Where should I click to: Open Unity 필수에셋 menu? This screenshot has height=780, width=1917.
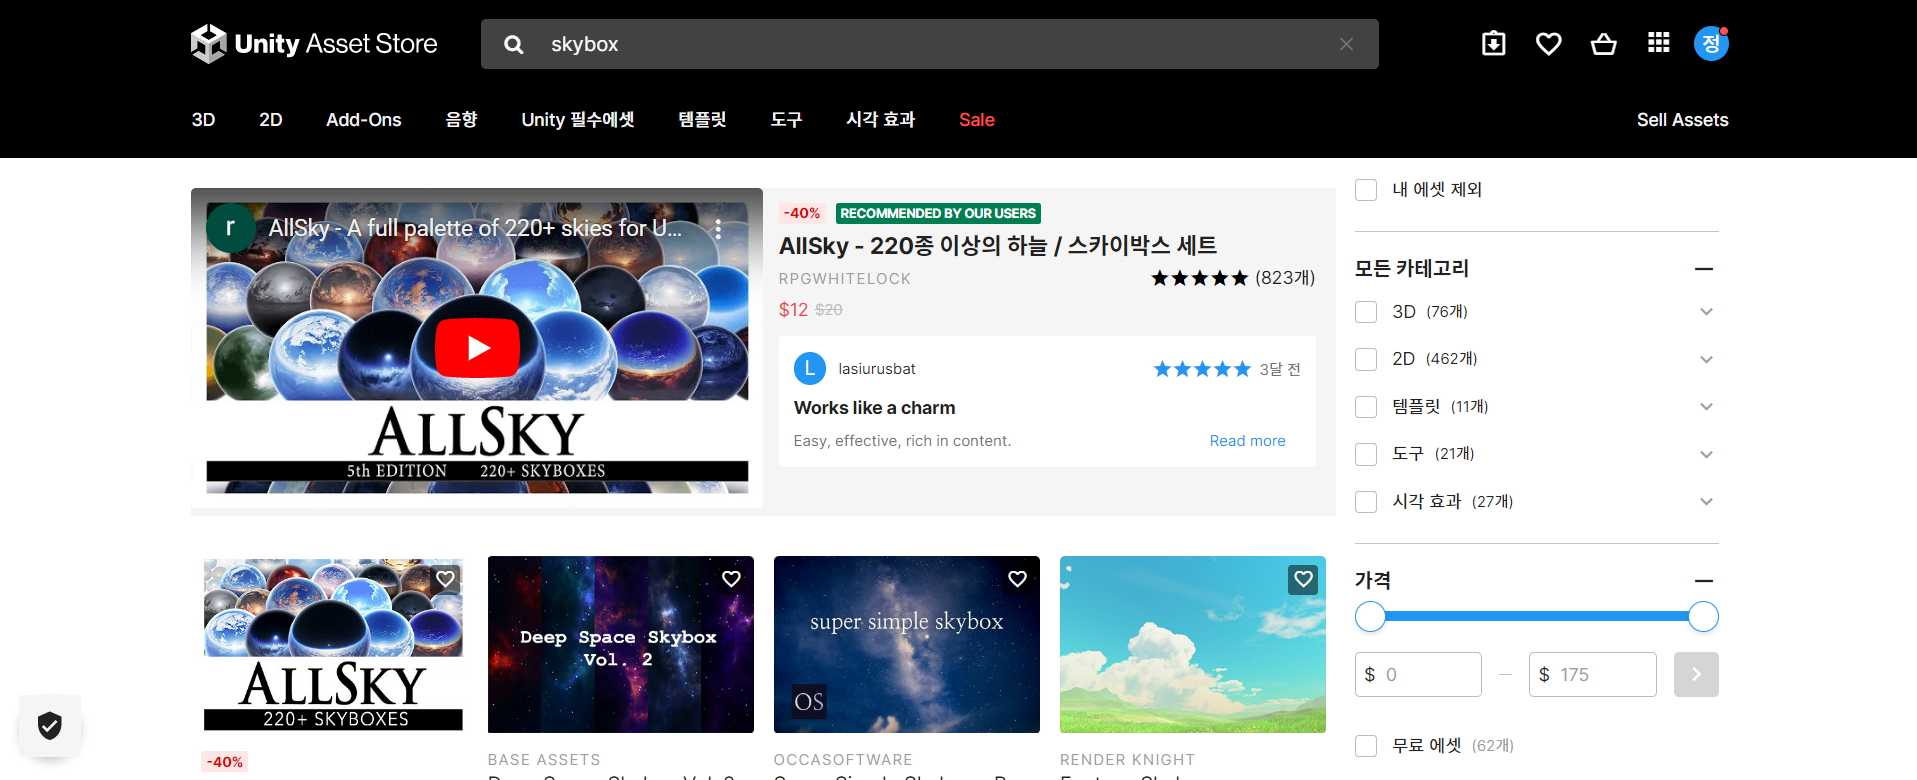click(x=578, y=120)
